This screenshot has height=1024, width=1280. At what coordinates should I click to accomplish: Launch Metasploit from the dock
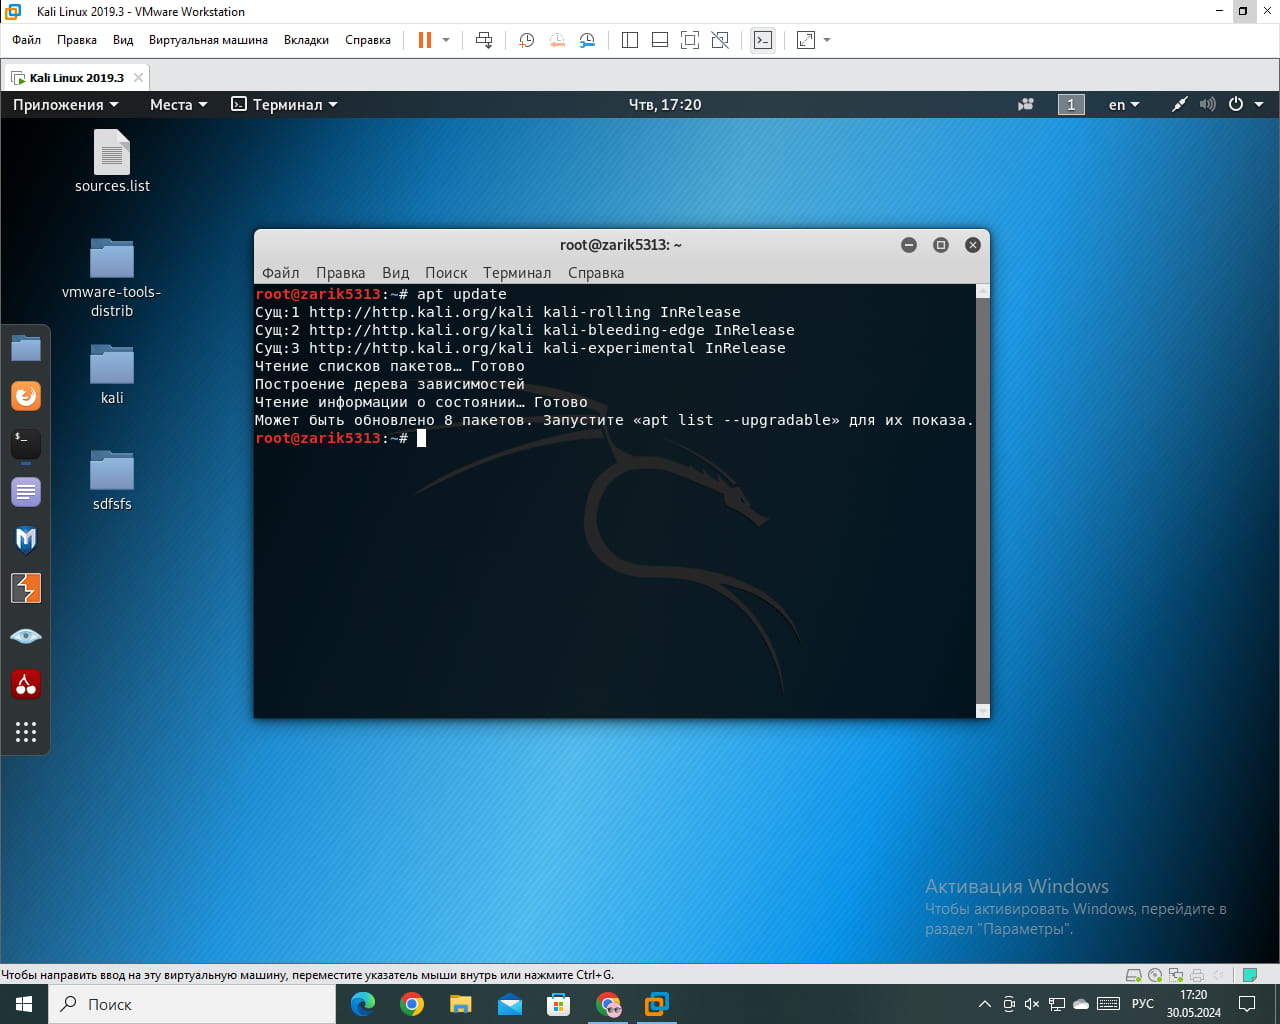point(26,540)
